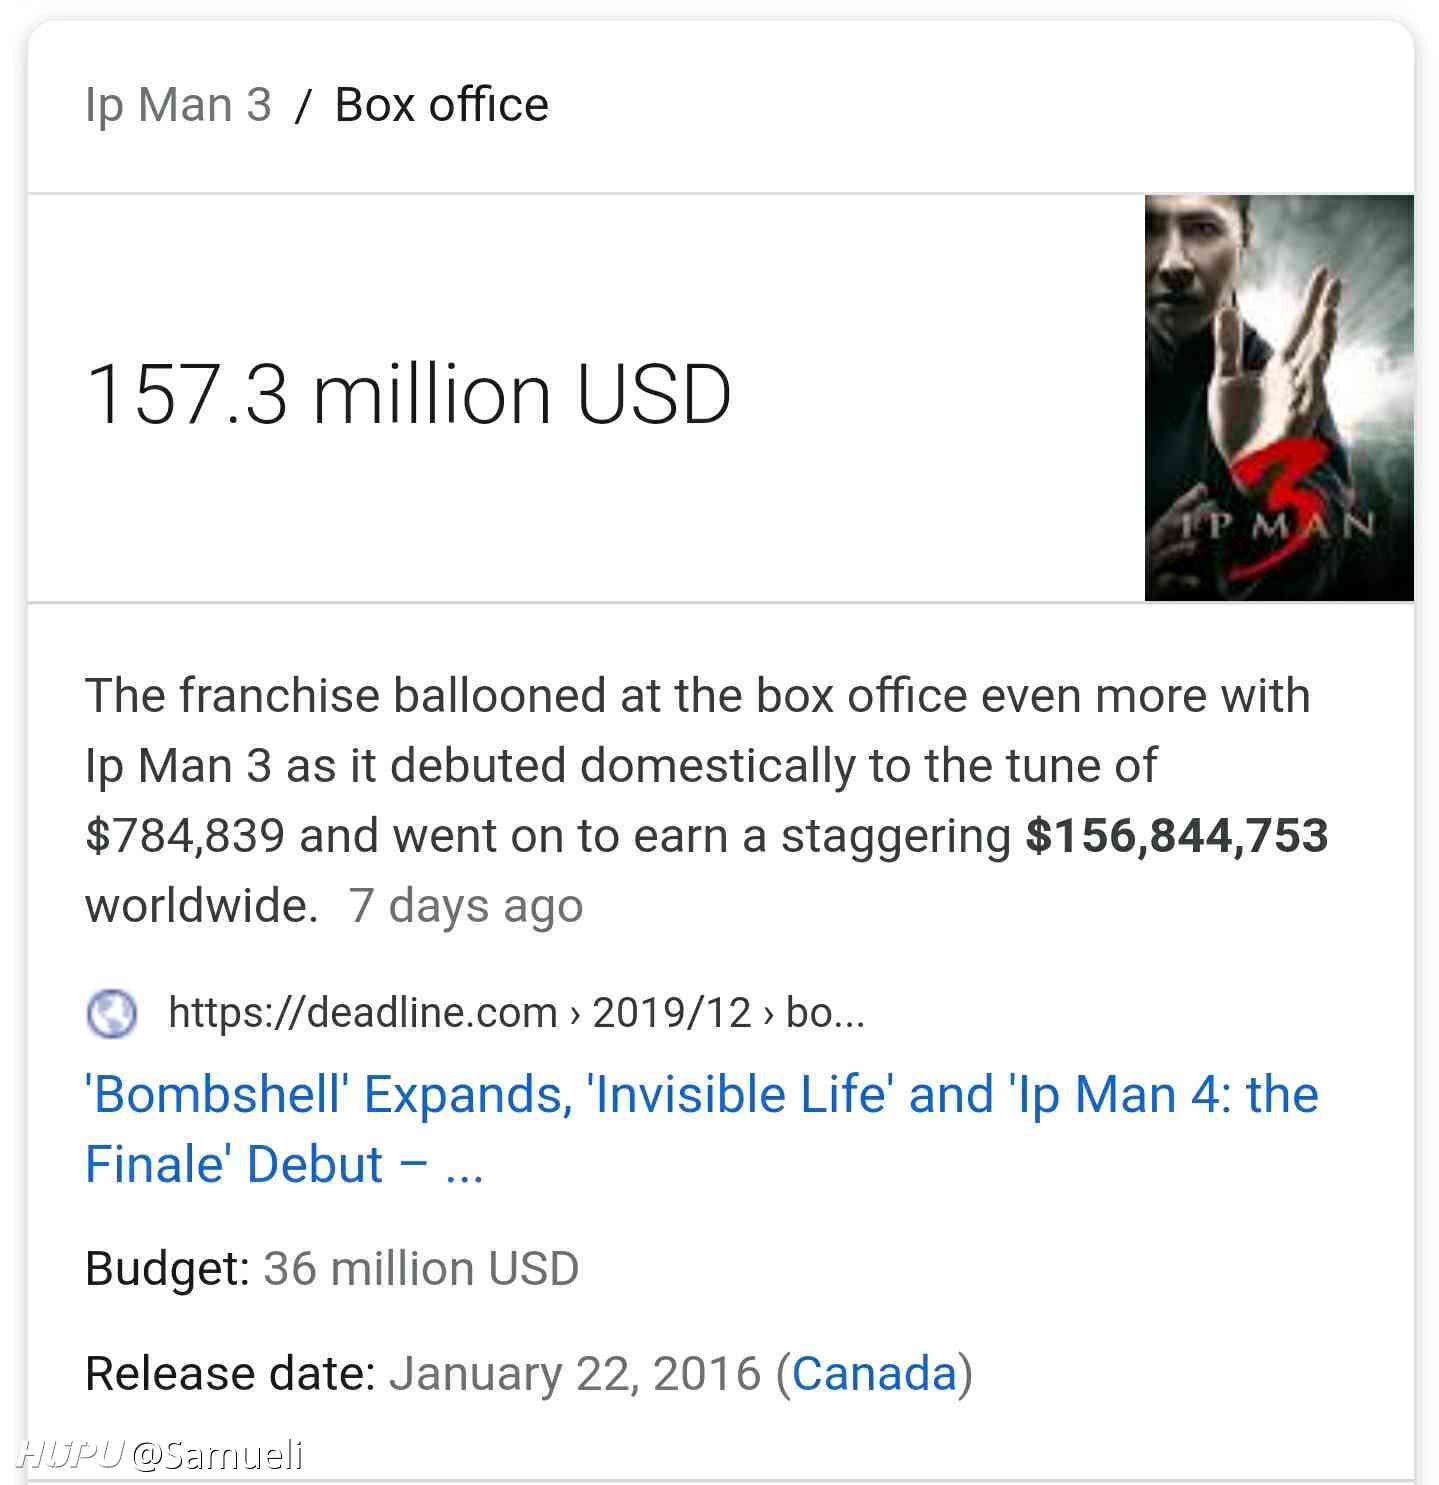Screen dimensions: 1439x1485
Task: Open the 'Bombshell' Expands article link
Action: 702,1129
